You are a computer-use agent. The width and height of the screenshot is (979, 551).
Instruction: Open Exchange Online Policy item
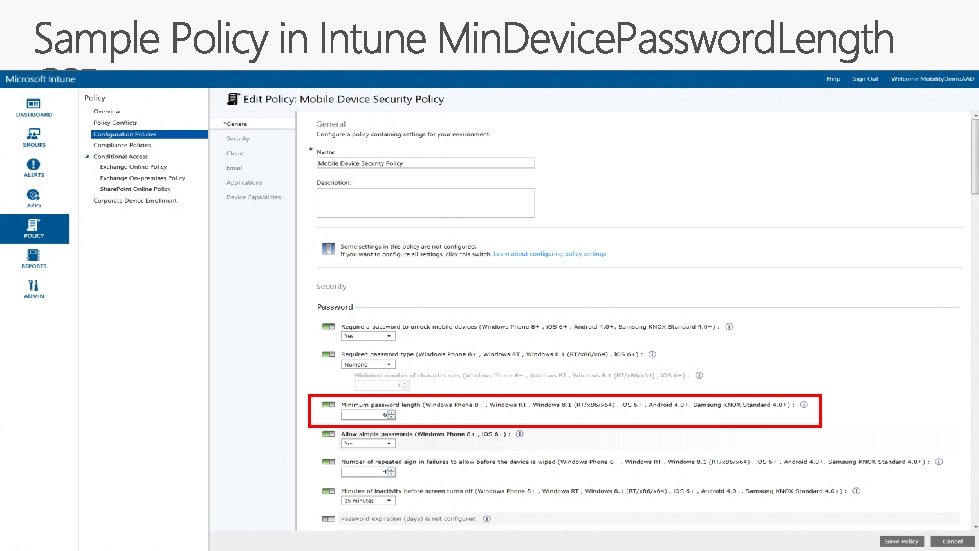[133, 167]
